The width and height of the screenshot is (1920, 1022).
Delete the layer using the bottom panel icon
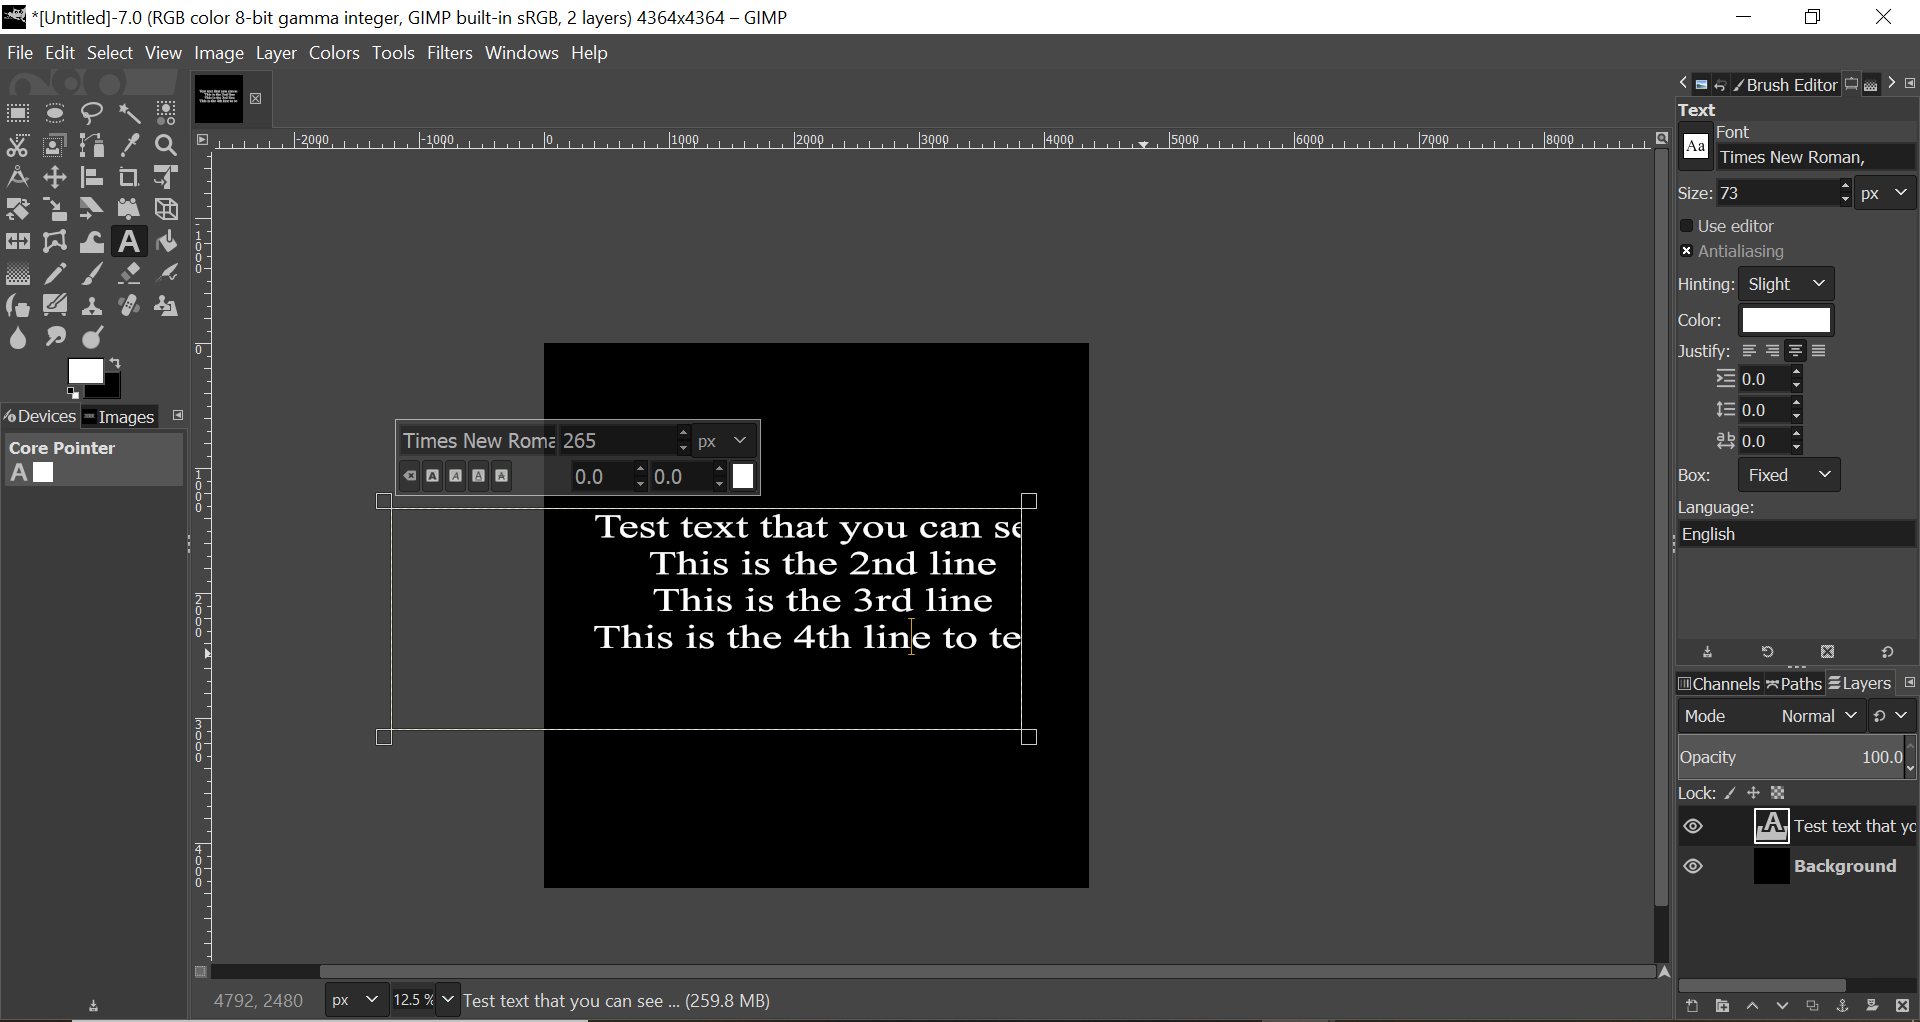tap(1903, 1006)
